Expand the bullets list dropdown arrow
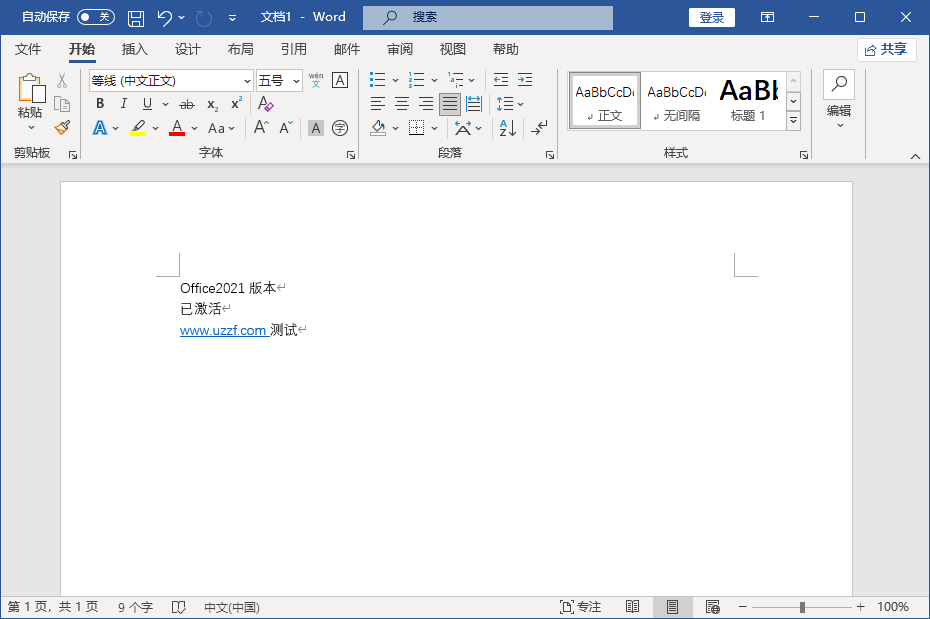The image size is (930, 619). point(395,80)
